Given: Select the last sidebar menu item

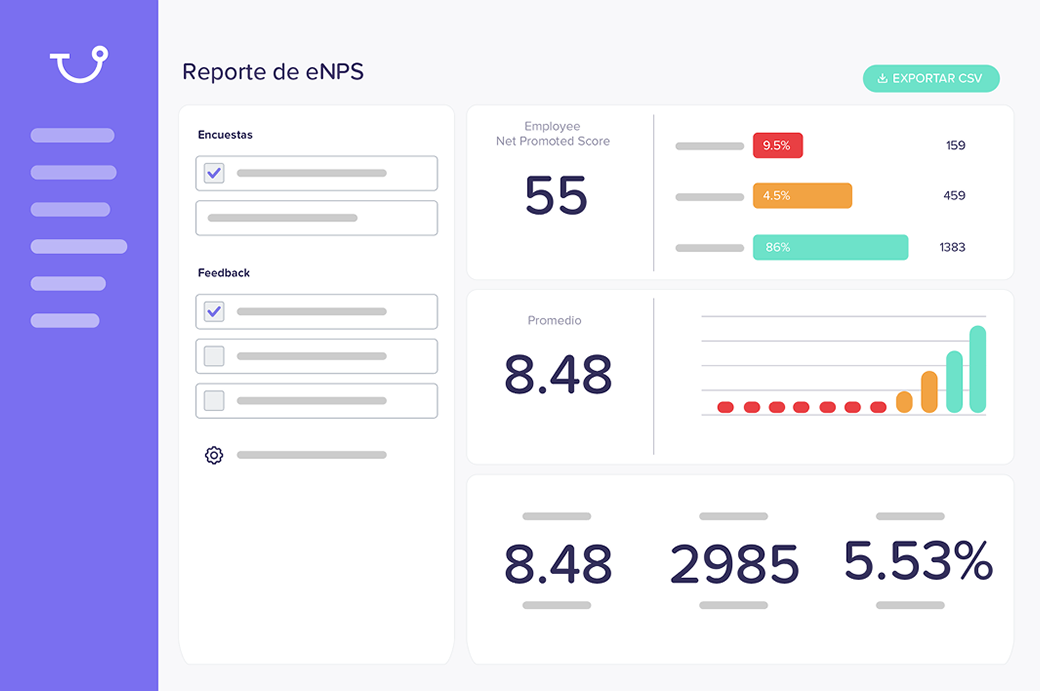Looking at the screenshot, I should coord(65,320).
